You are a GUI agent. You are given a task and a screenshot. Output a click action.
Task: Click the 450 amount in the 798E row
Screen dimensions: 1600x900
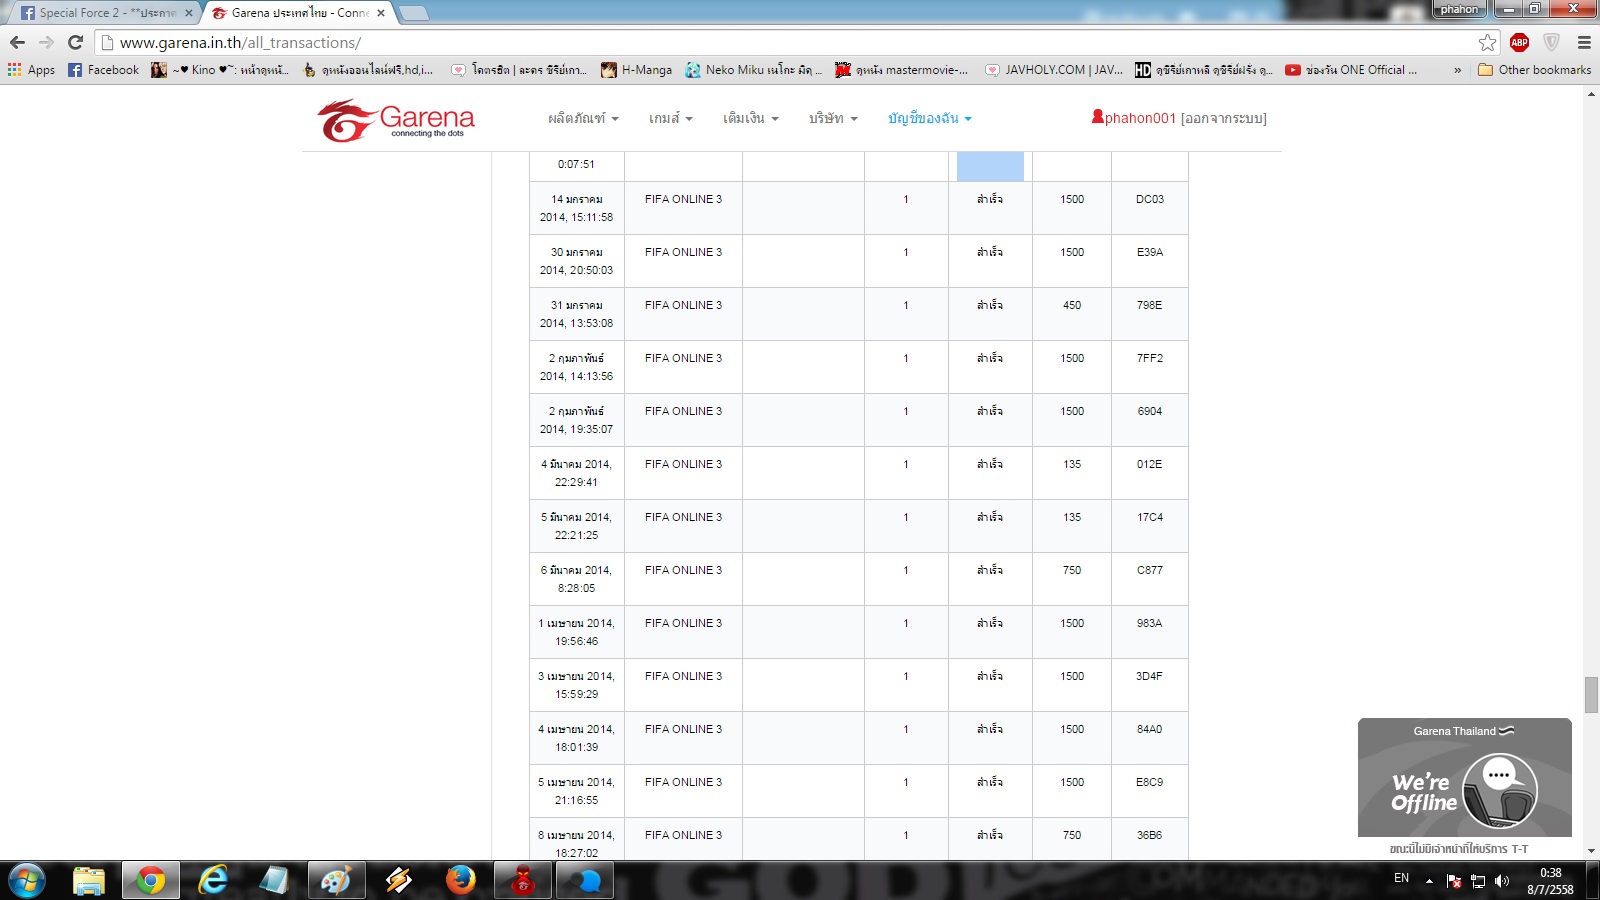1072,305
